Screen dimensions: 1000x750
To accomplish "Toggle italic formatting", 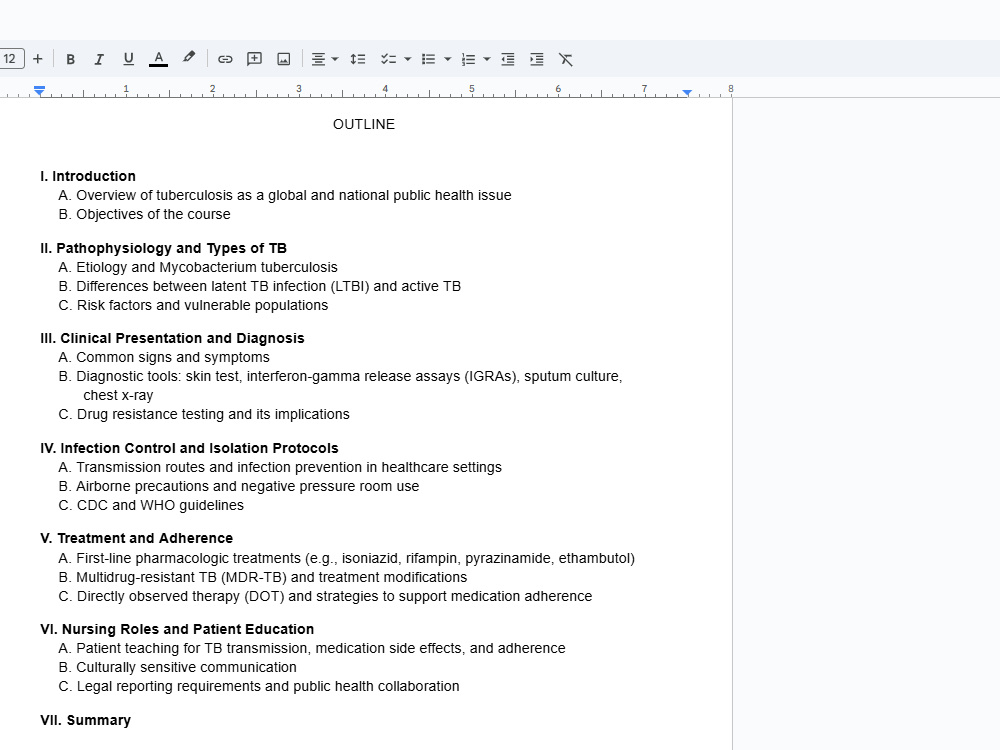I will click(99, 59).
